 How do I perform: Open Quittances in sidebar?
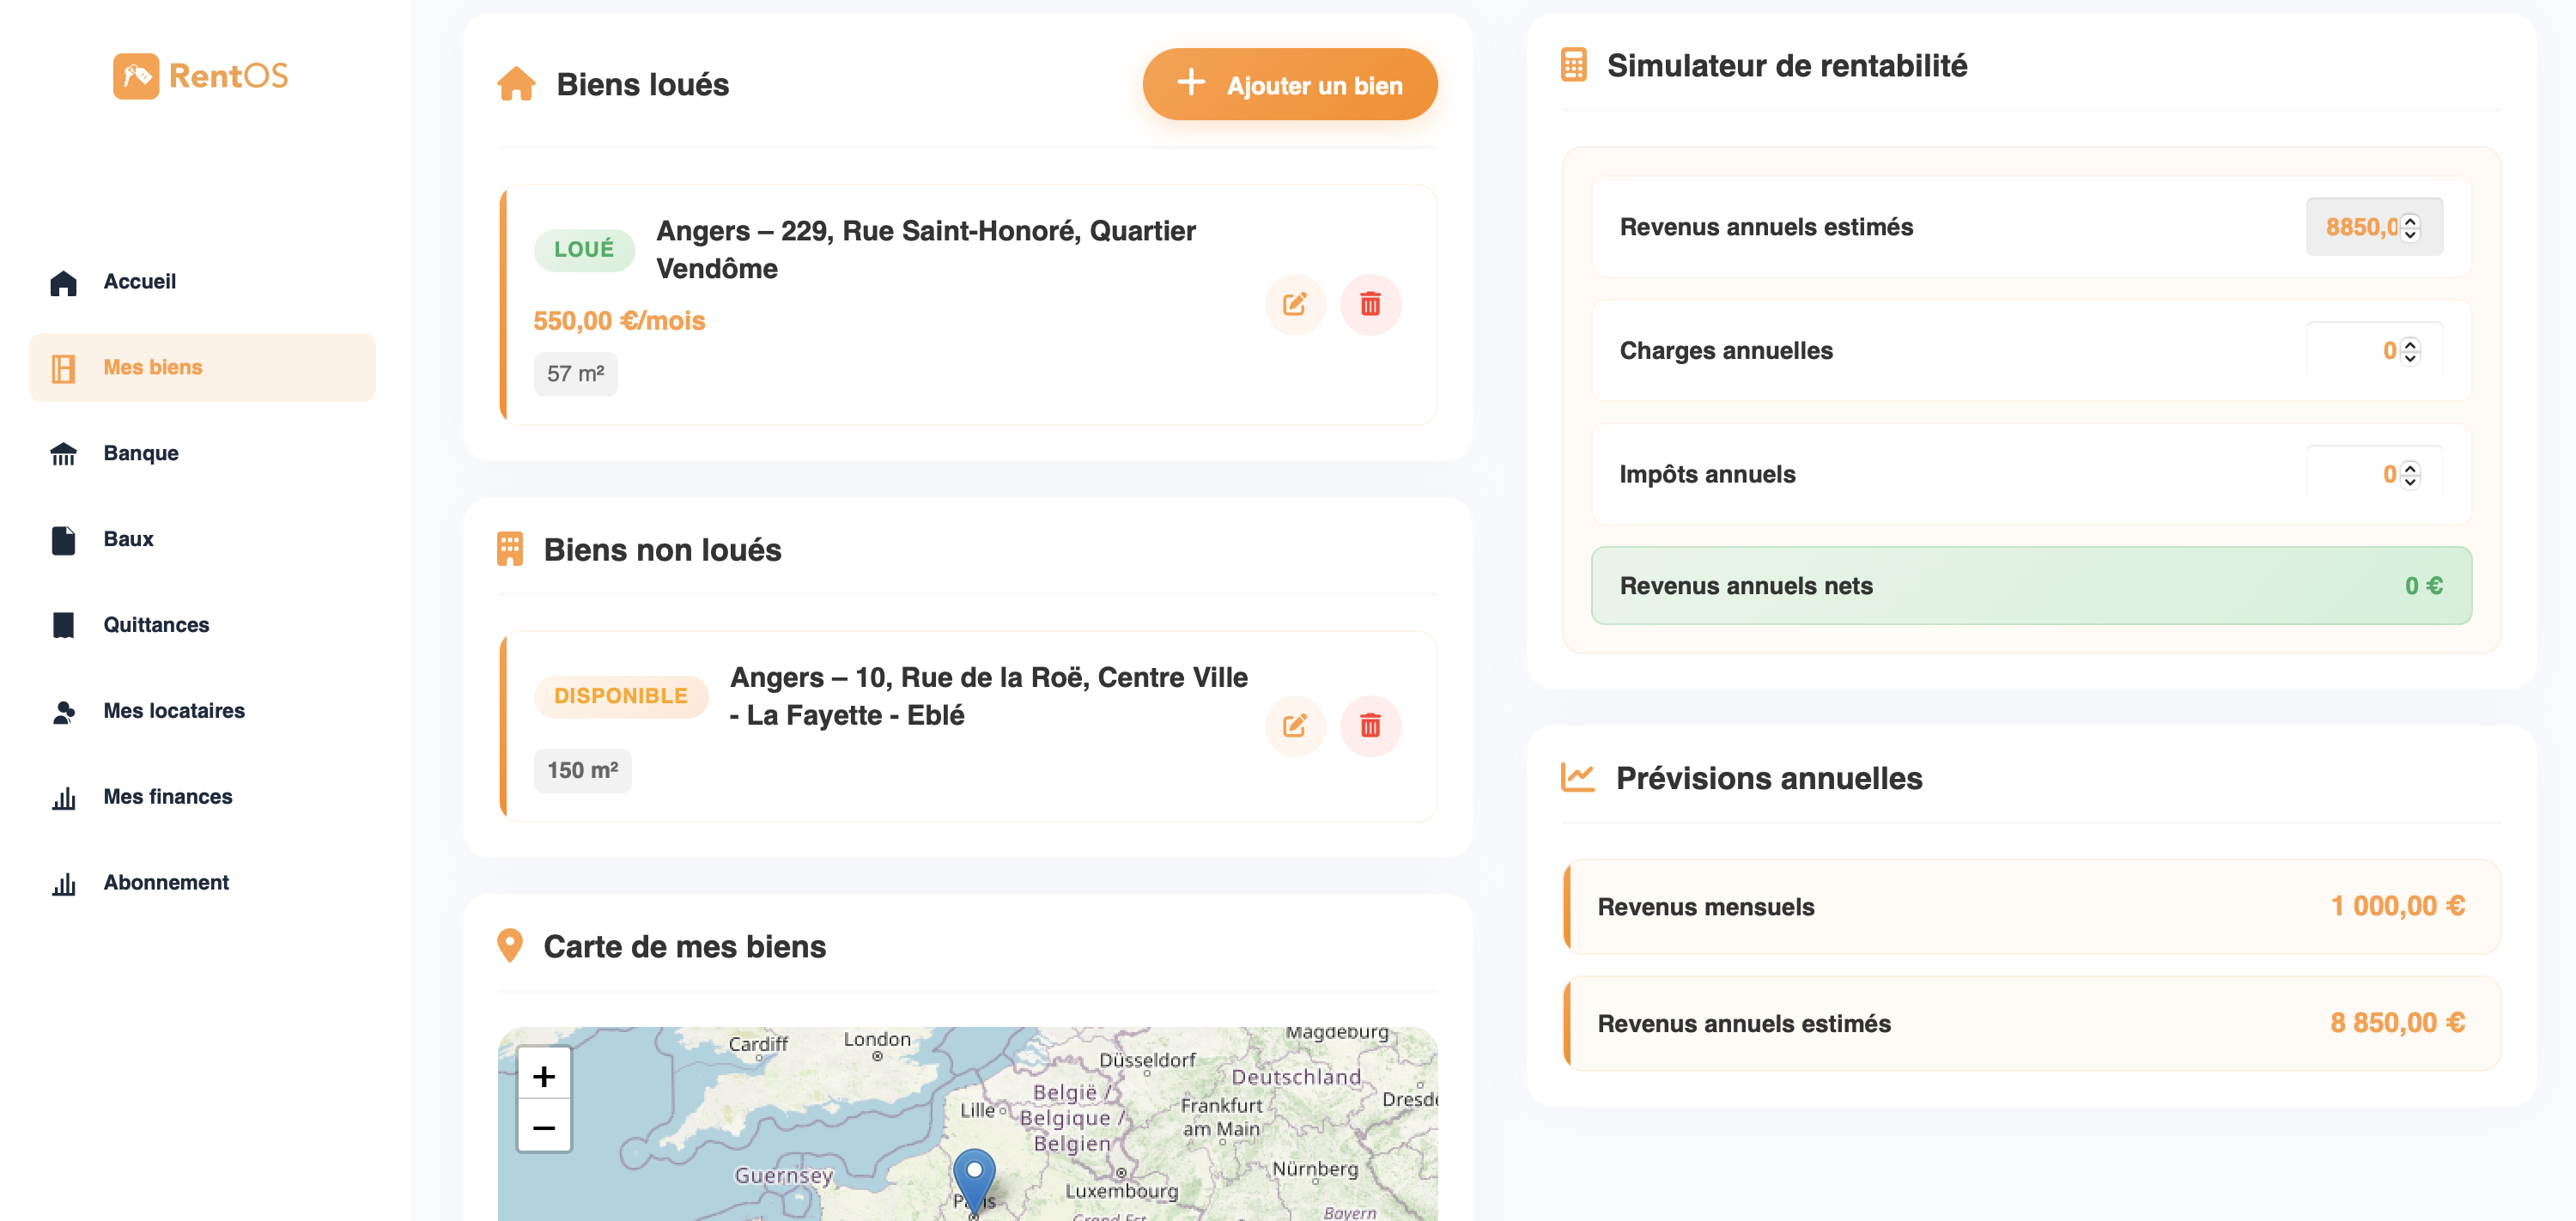tap(156, 625)
